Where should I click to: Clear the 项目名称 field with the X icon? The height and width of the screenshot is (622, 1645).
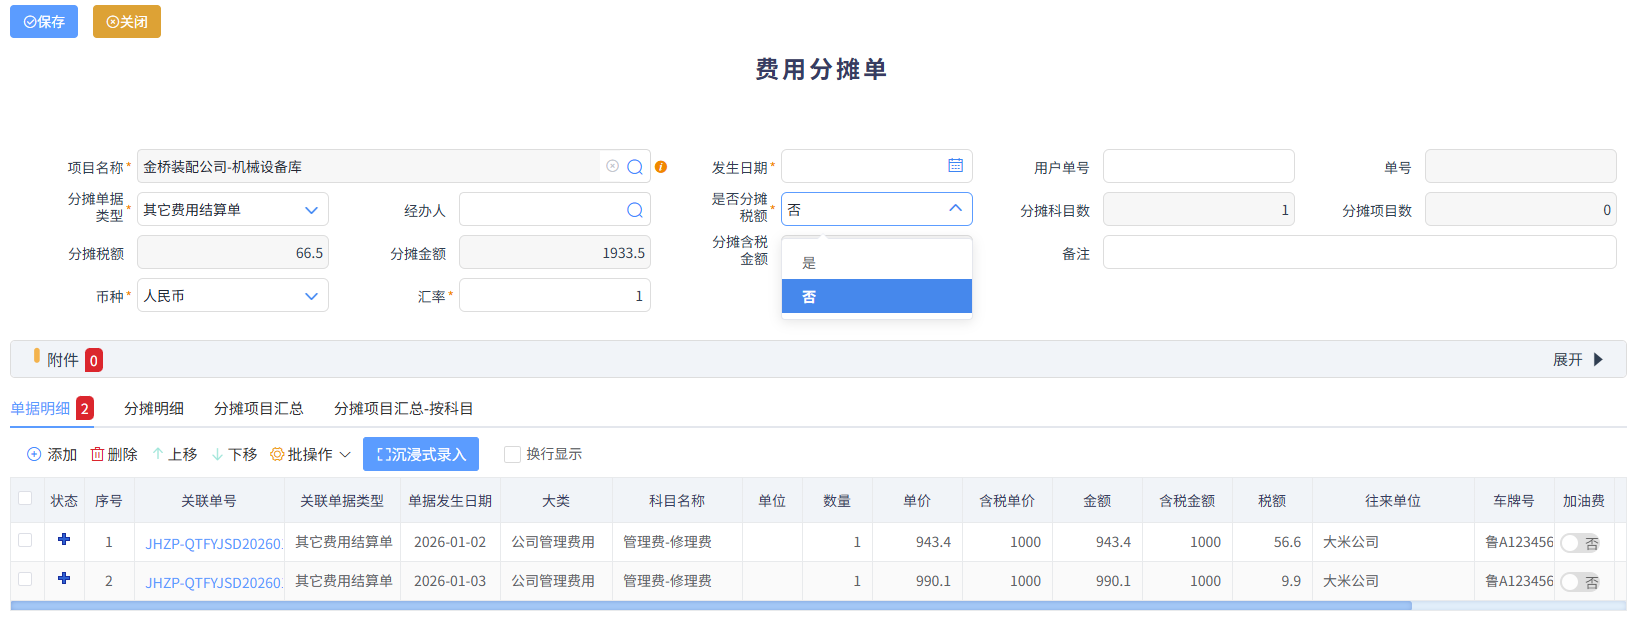612,166
